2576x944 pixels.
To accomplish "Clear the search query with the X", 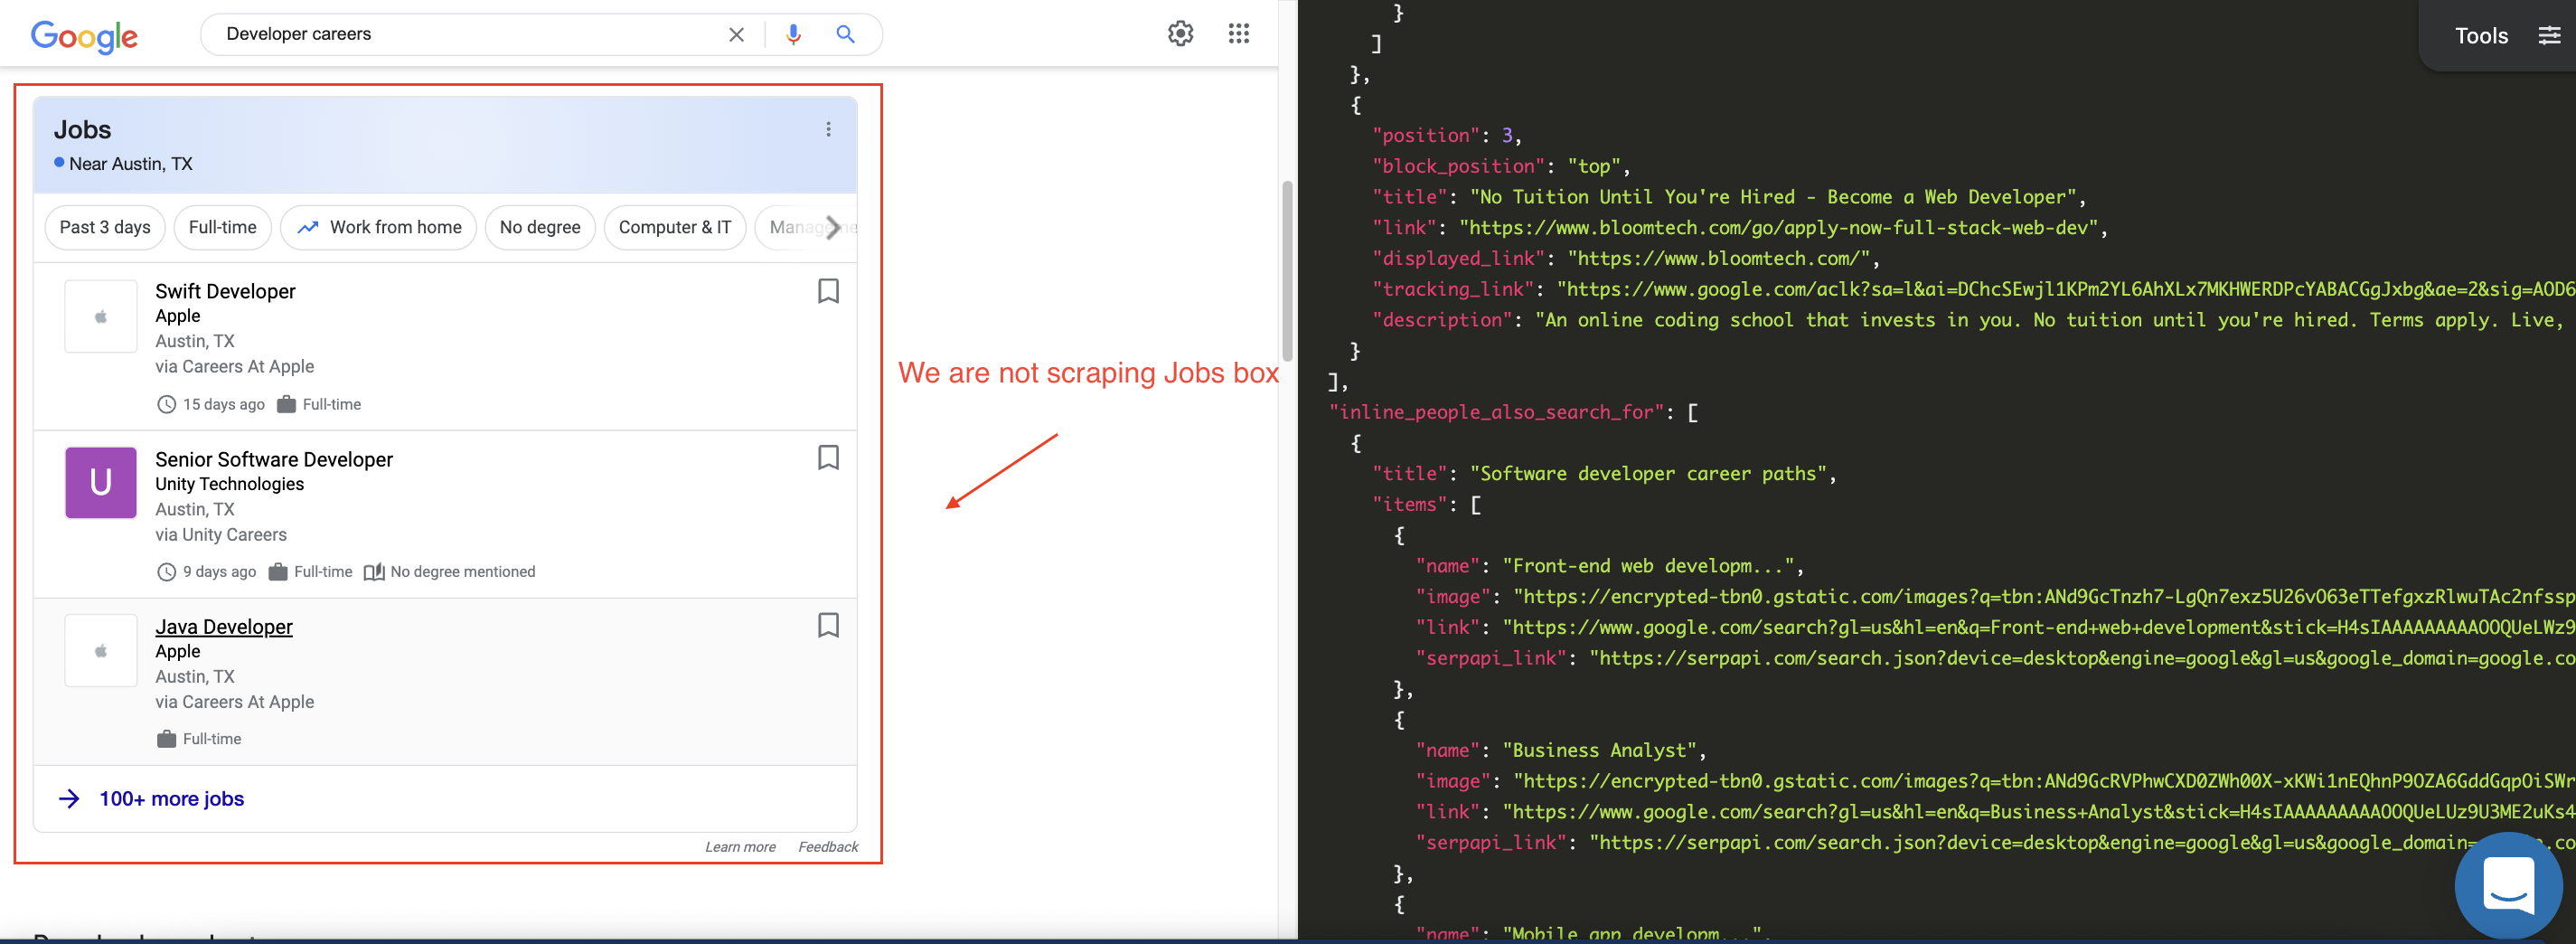I will (737, 33).
